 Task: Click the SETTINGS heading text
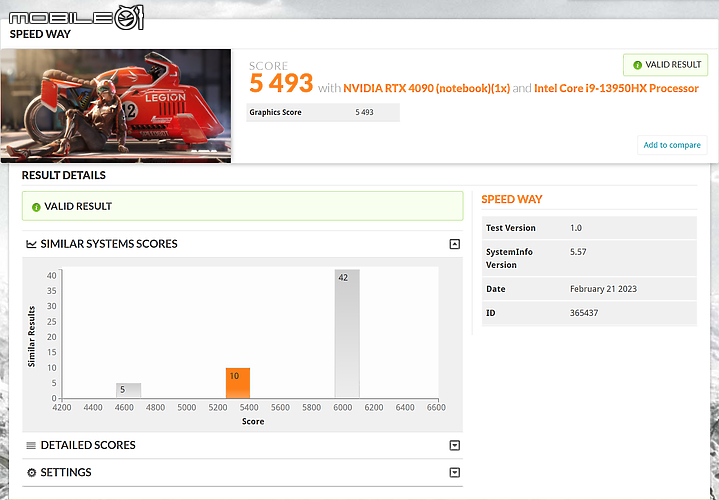click(x=66, y=472)
